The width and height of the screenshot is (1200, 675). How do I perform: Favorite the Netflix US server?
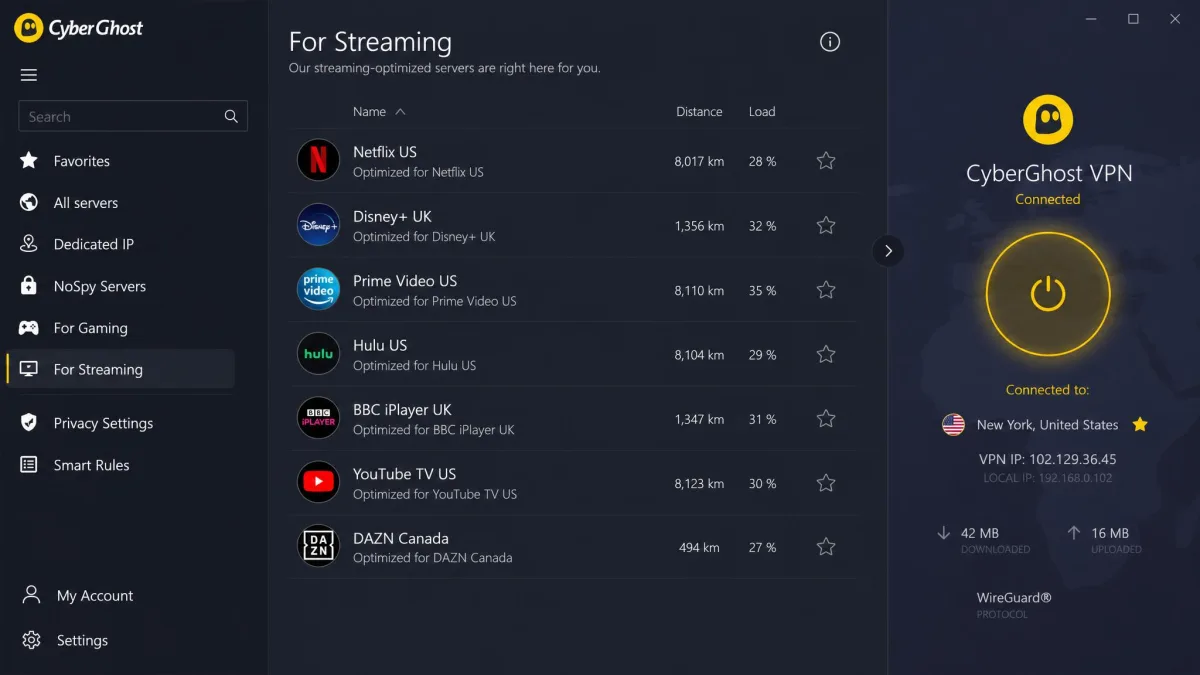826,161
